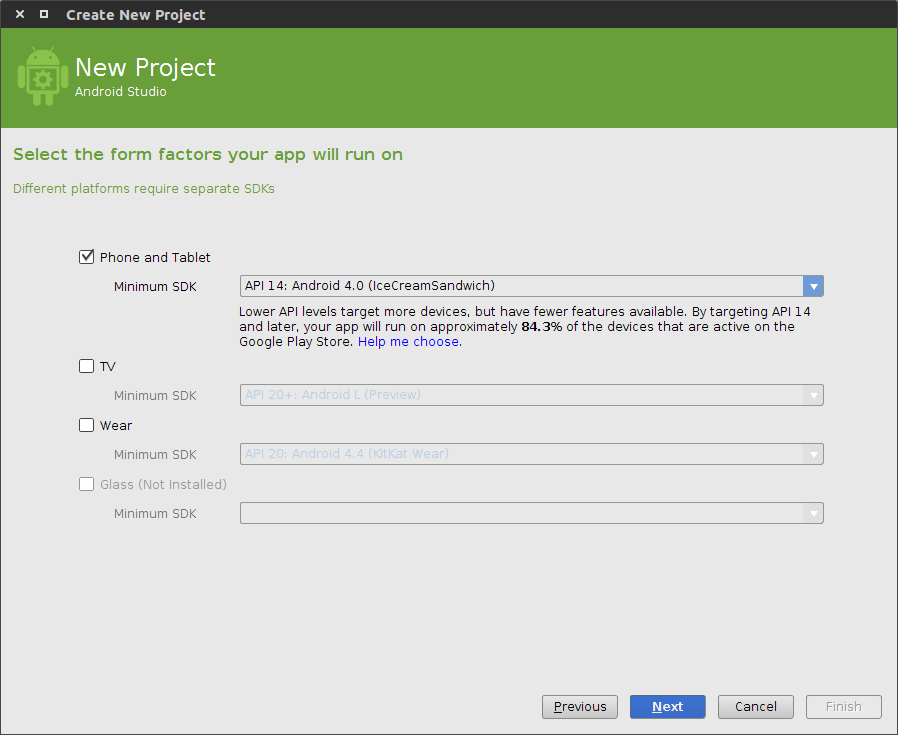Maximize the Create New Project window
Viewport: 898px width, 735px height.
[44, 14]
